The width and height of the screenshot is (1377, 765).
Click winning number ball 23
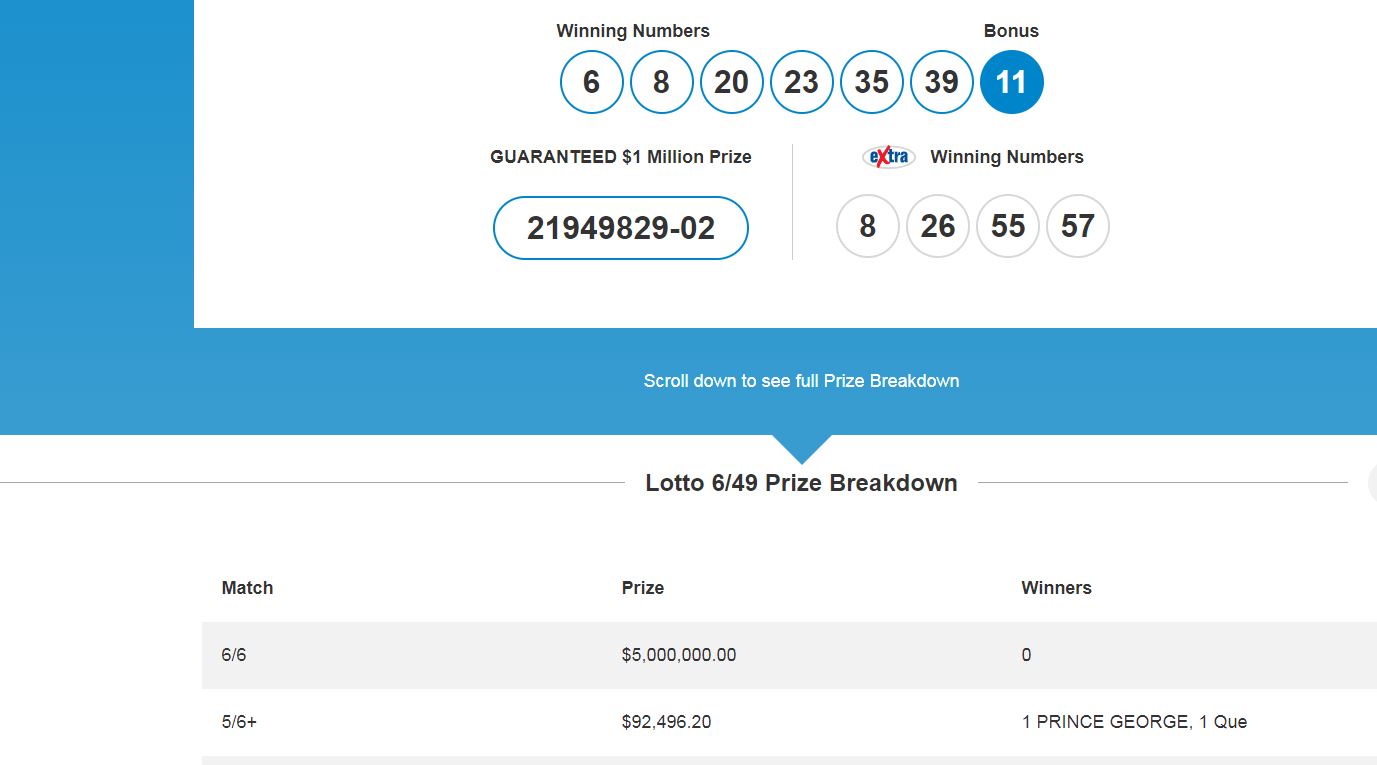[801, 82]
